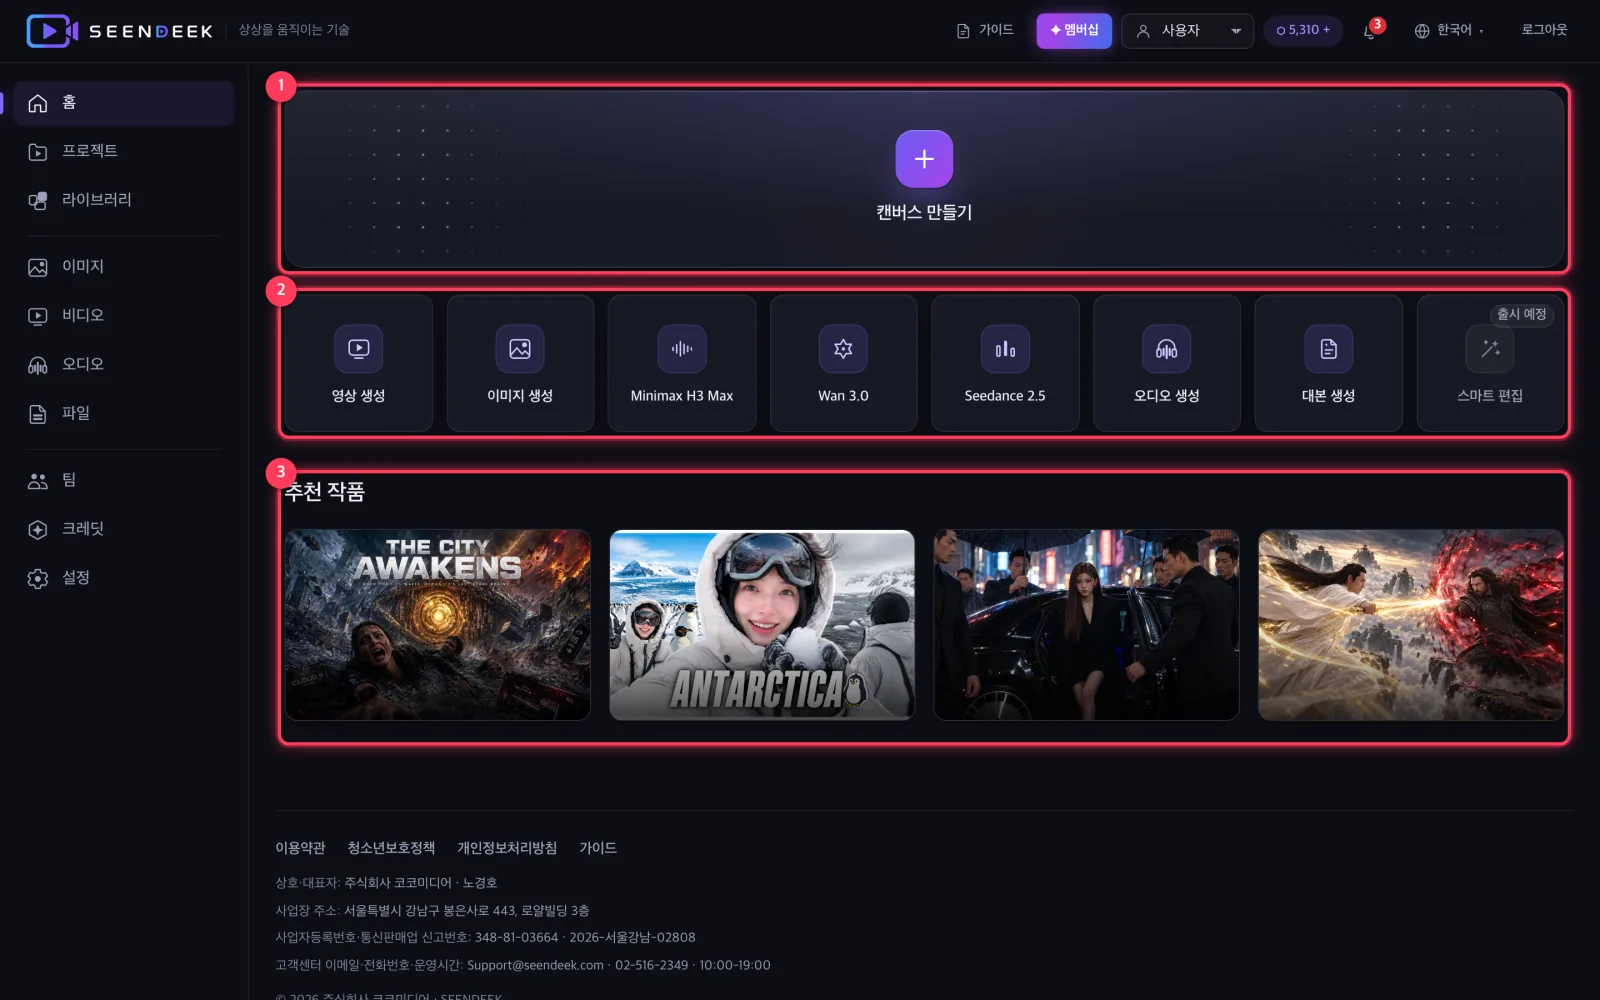1600x1000 pixels.
Task: Open 이미지 in the sidebar
Action: pos(124,267)
